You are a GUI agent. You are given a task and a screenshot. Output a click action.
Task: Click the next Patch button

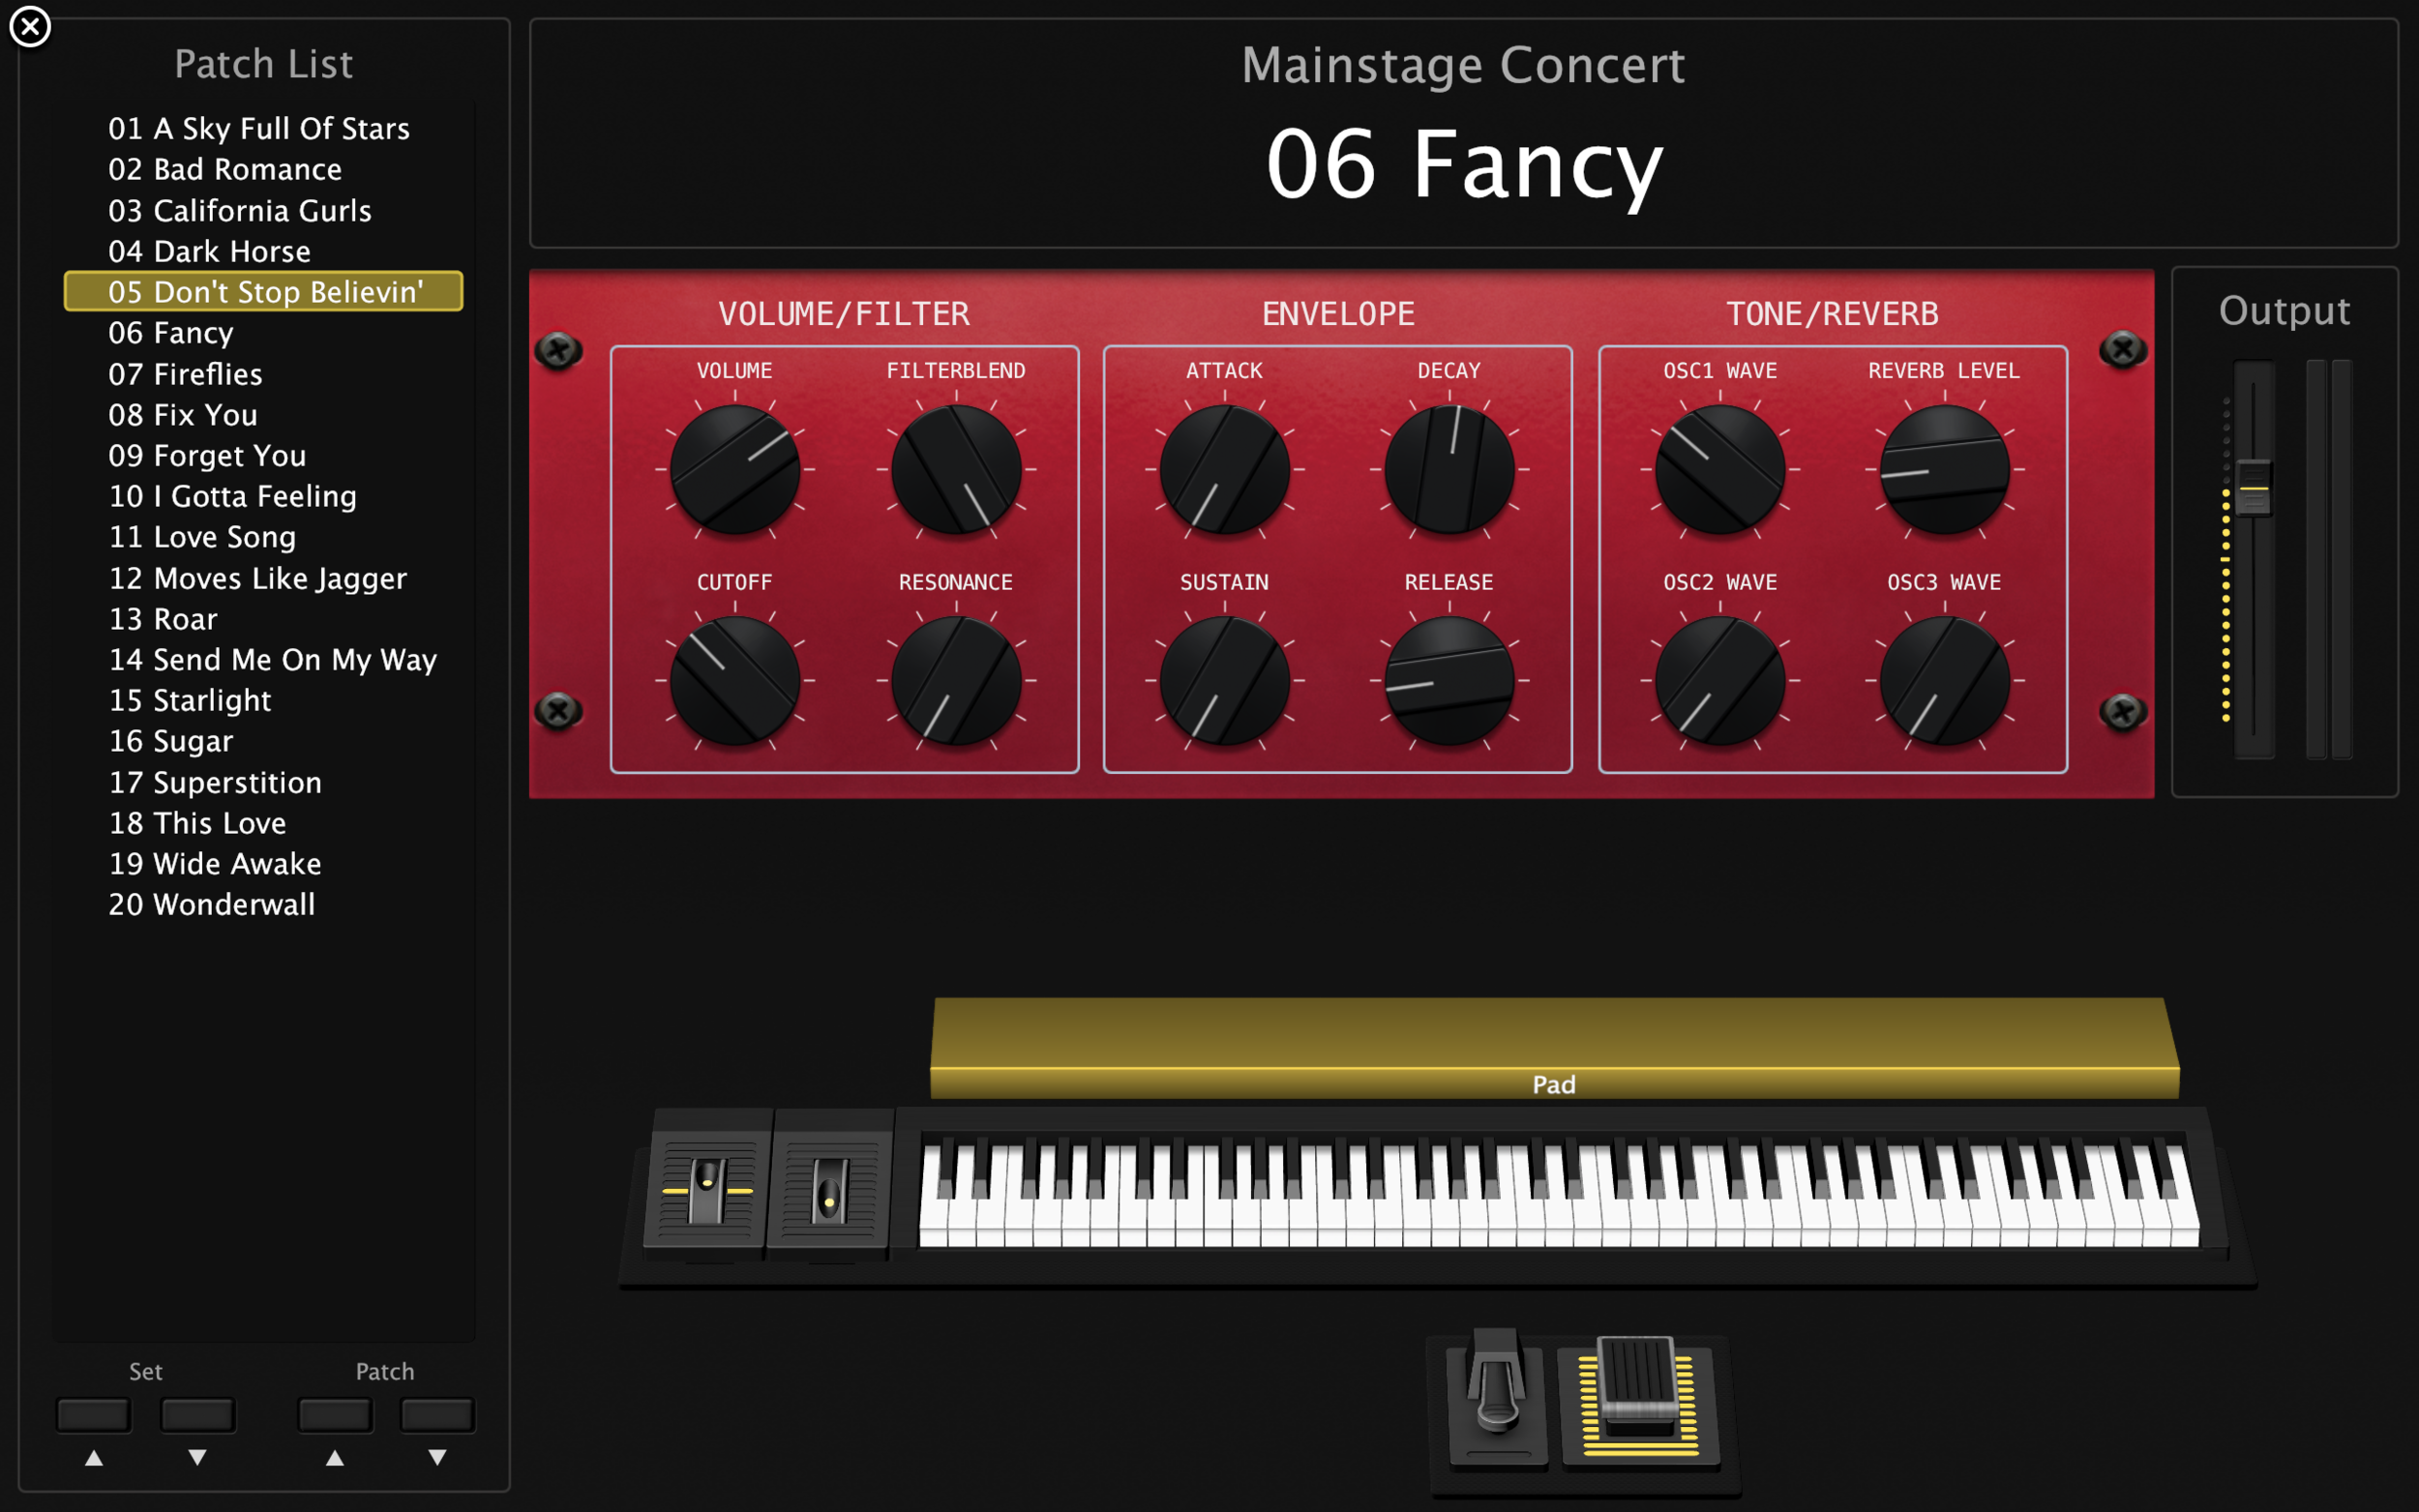point(438,1414)
